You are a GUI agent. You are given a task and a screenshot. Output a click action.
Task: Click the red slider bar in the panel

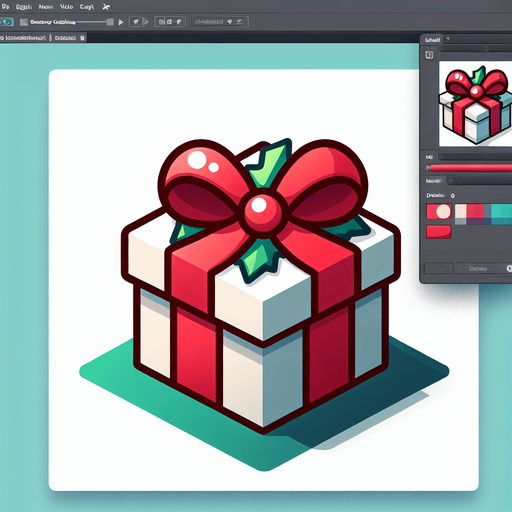click(x=471, y=168)
